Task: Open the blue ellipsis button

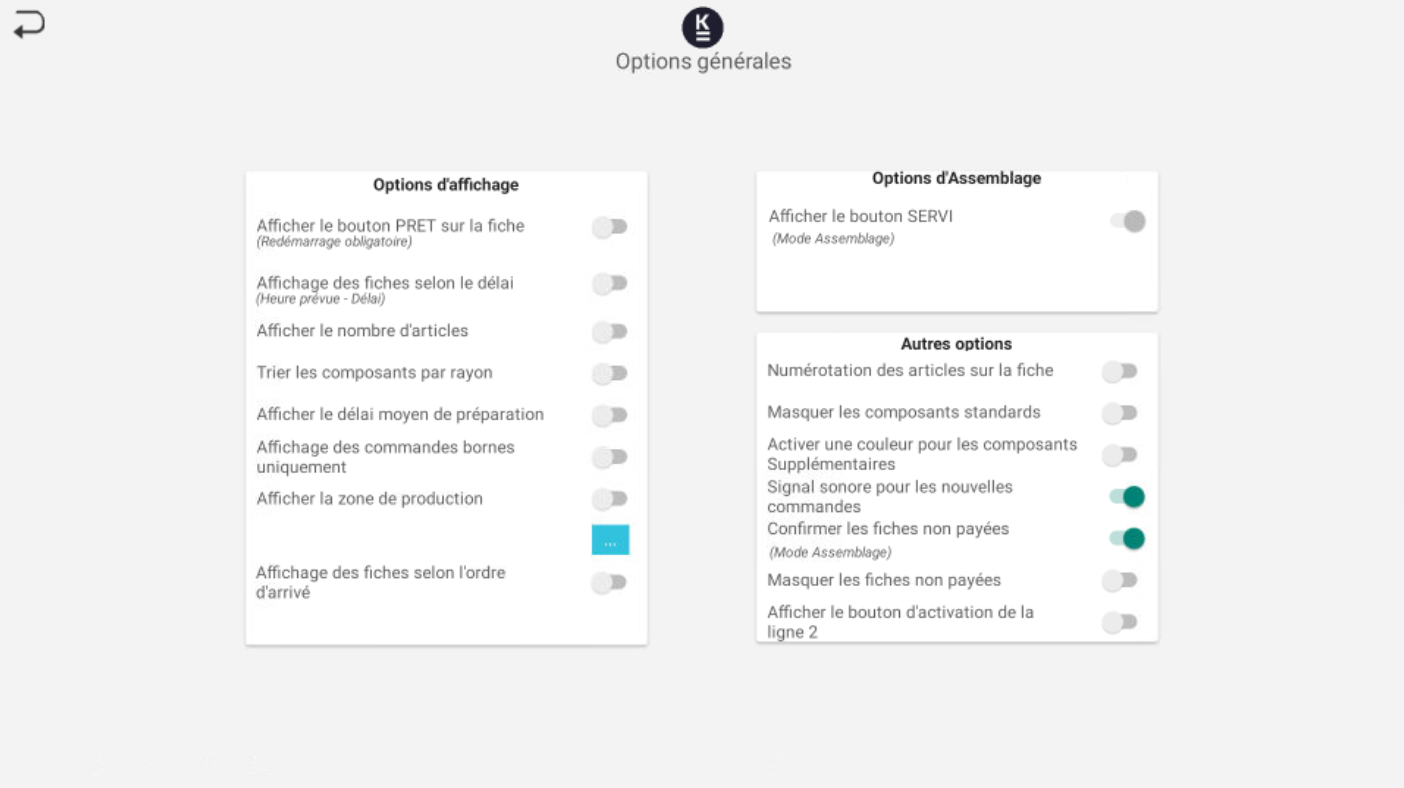Action: tap(610, 540)
